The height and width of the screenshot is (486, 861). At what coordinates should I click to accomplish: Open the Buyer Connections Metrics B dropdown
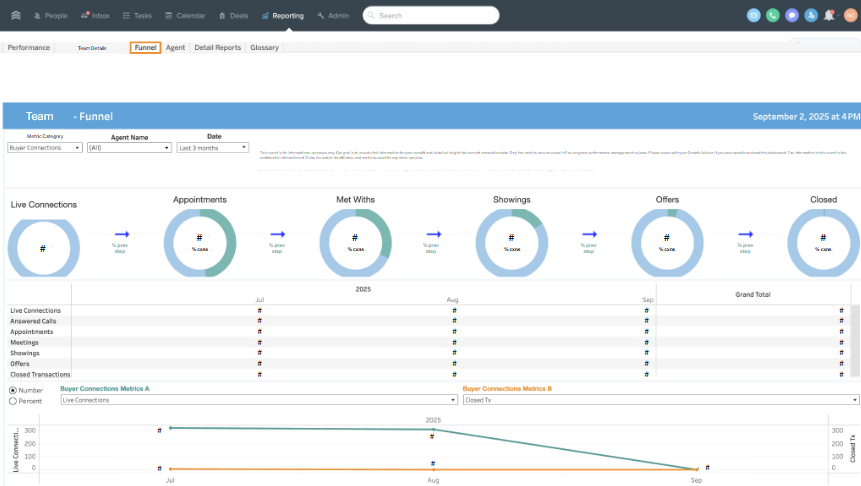(x=660, y=400)
